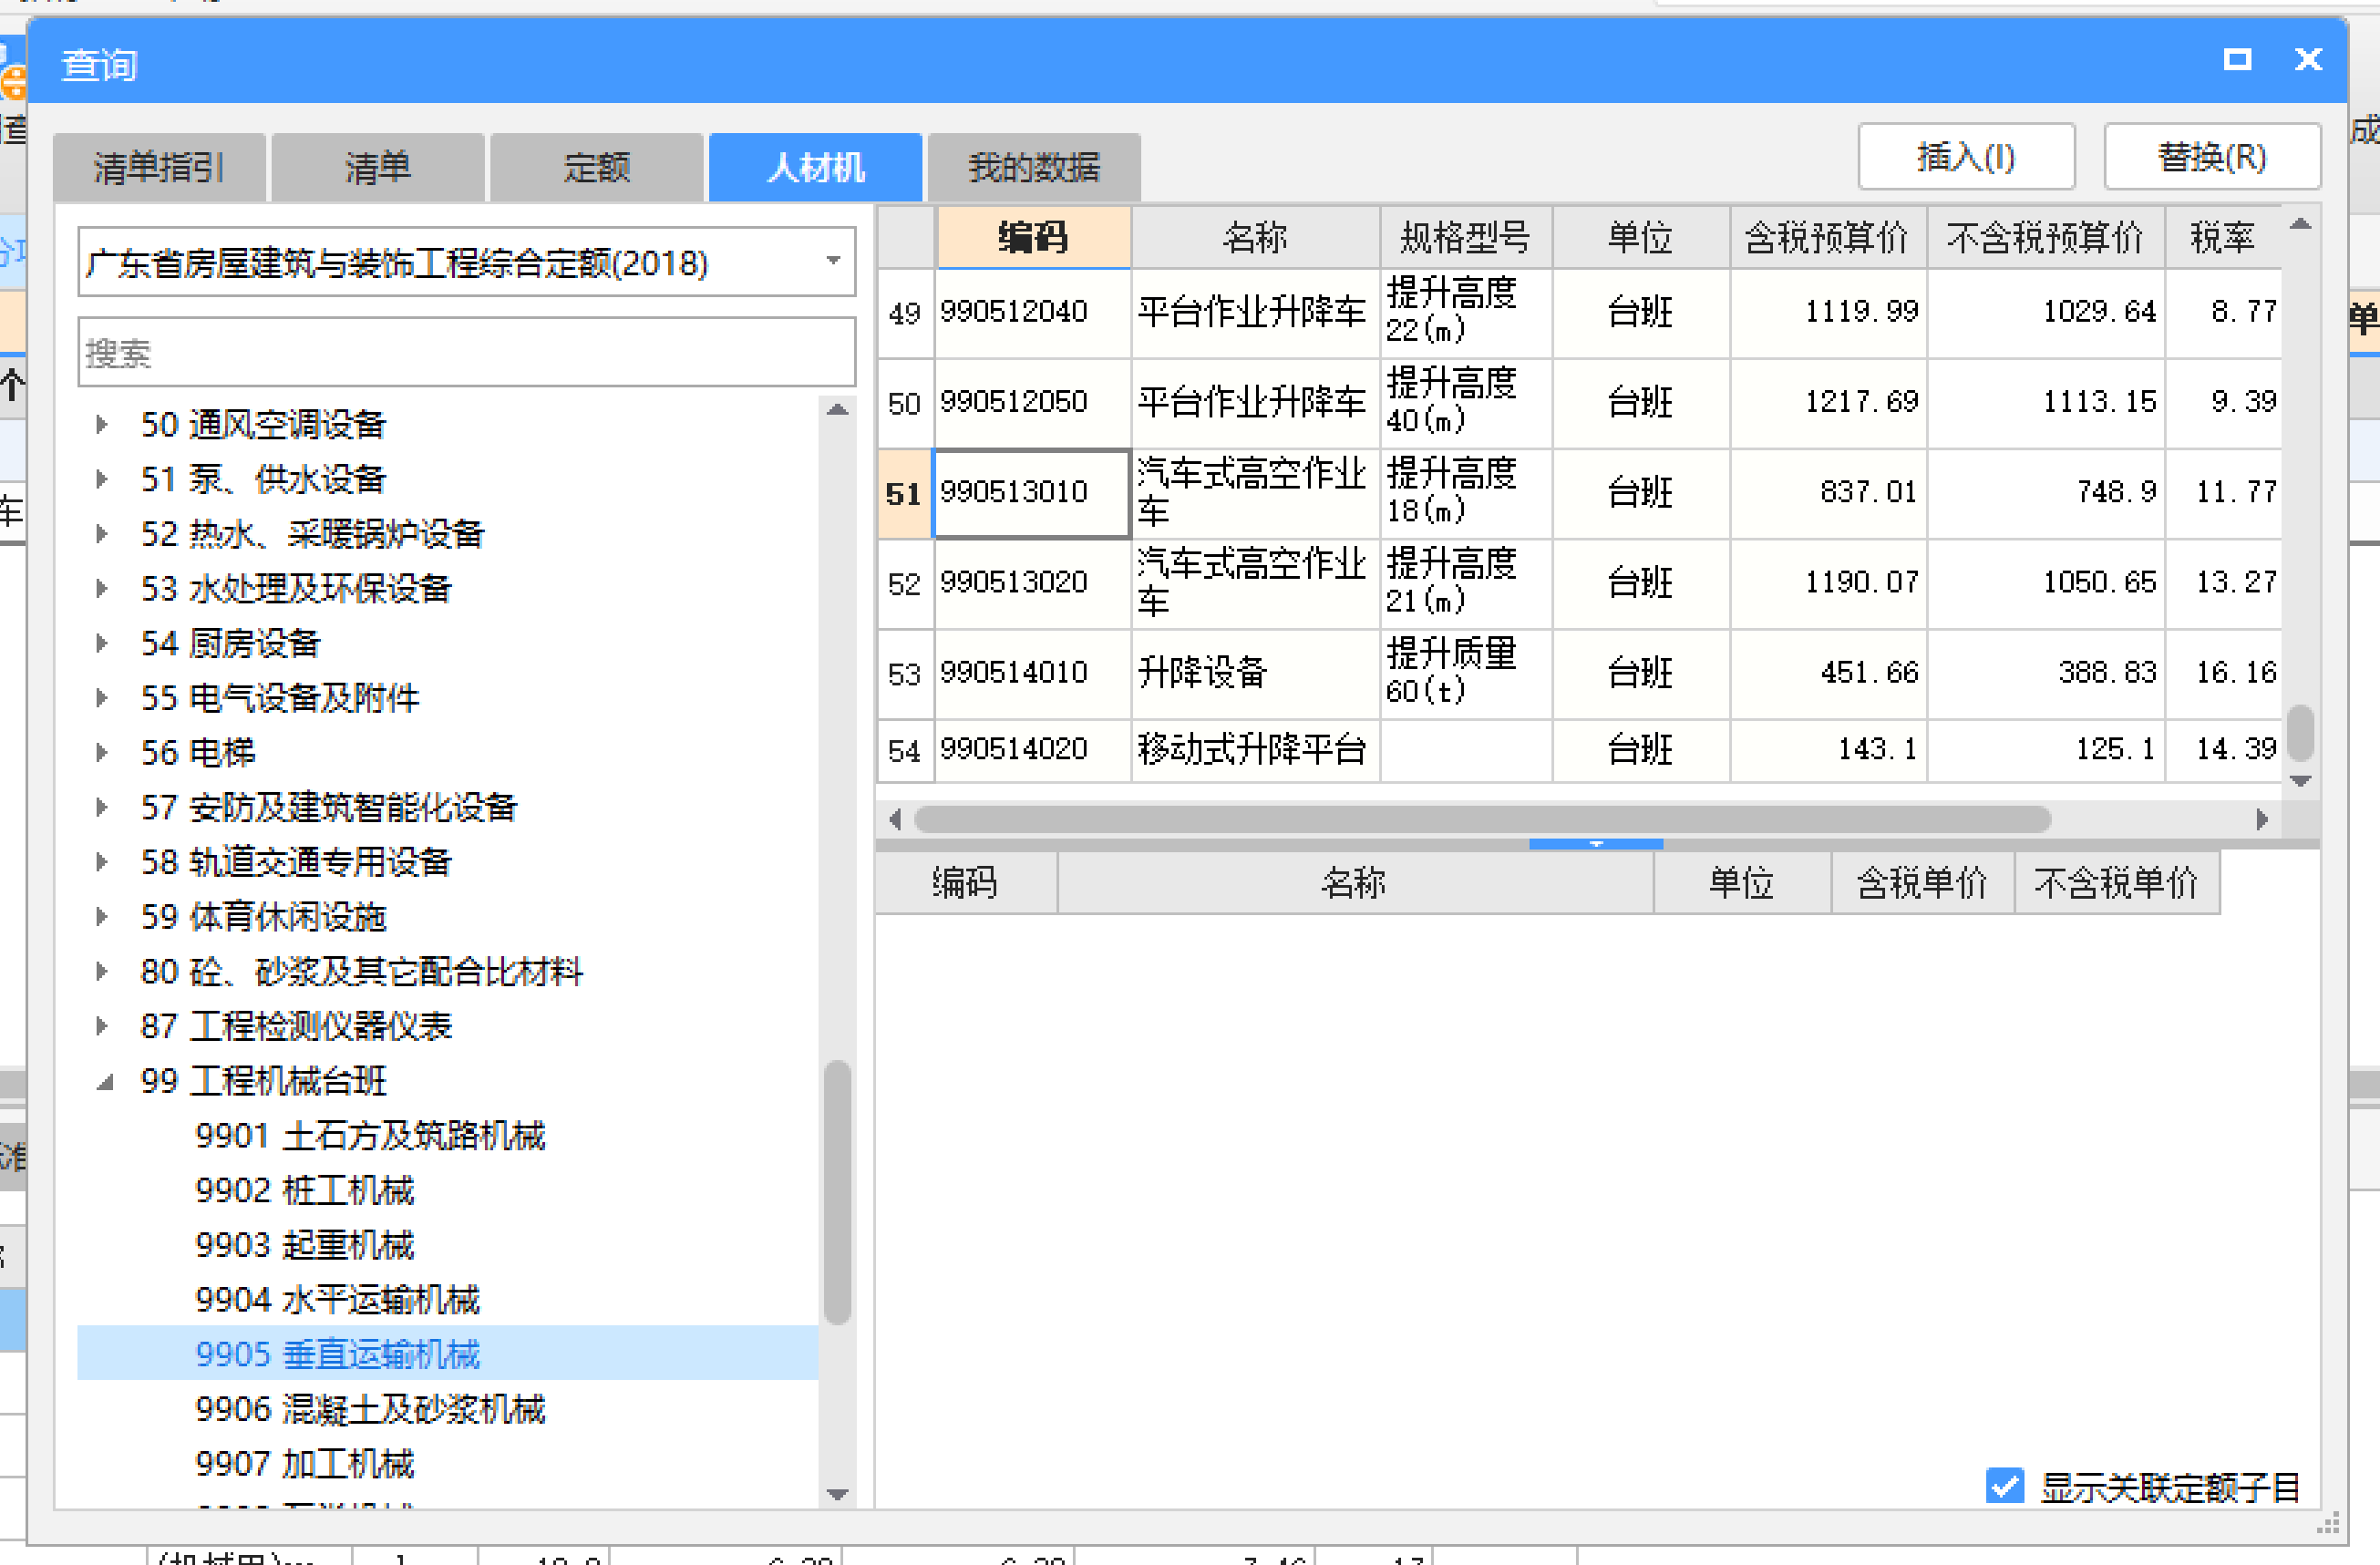Open the 我的数据 tab
This screenshot has width=2380, height=1565.
click(x=1034, y=167)
